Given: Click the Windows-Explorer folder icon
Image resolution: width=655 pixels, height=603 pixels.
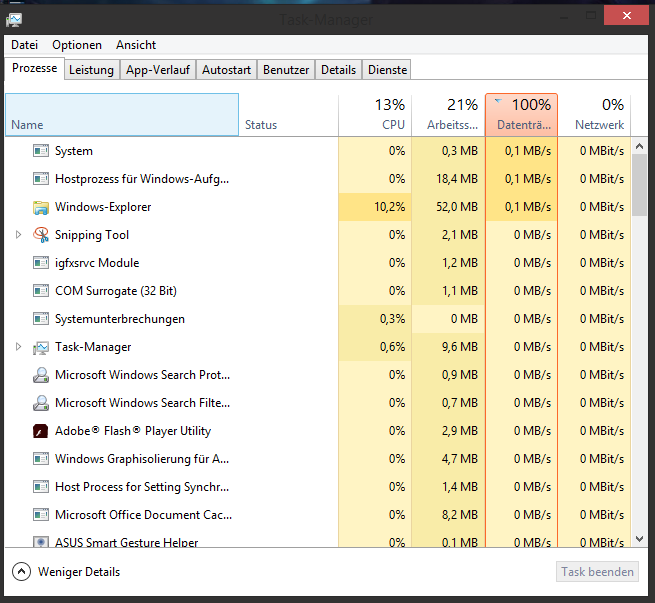Looking at the screenshot, I should coord(41,207).
